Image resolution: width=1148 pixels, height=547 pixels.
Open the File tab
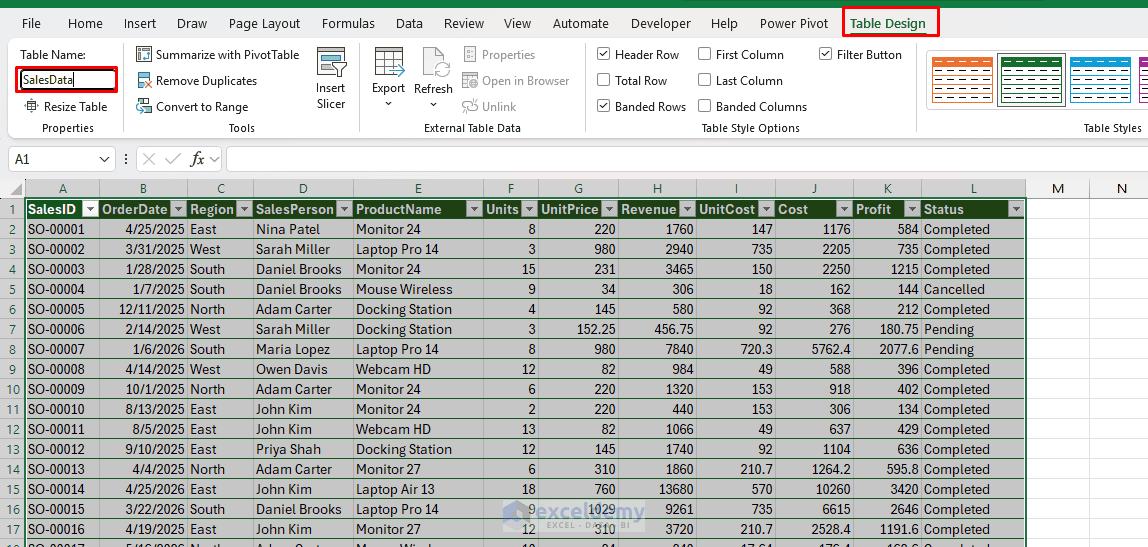click(31, 23)
